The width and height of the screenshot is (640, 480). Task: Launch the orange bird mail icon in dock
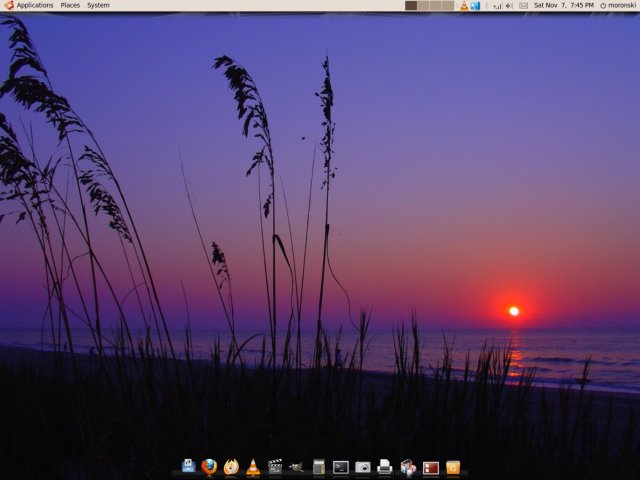[231, 467]
